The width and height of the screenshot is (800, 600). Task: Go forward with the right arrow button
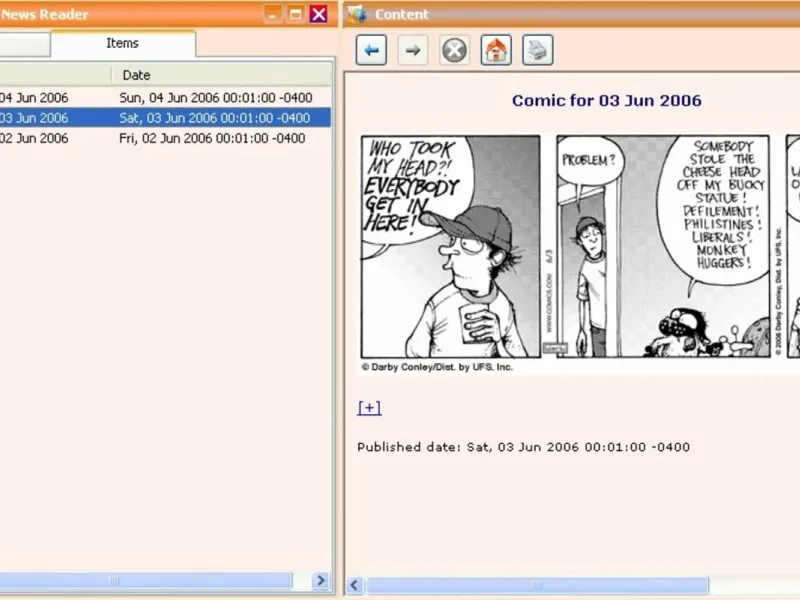point(412,50)
